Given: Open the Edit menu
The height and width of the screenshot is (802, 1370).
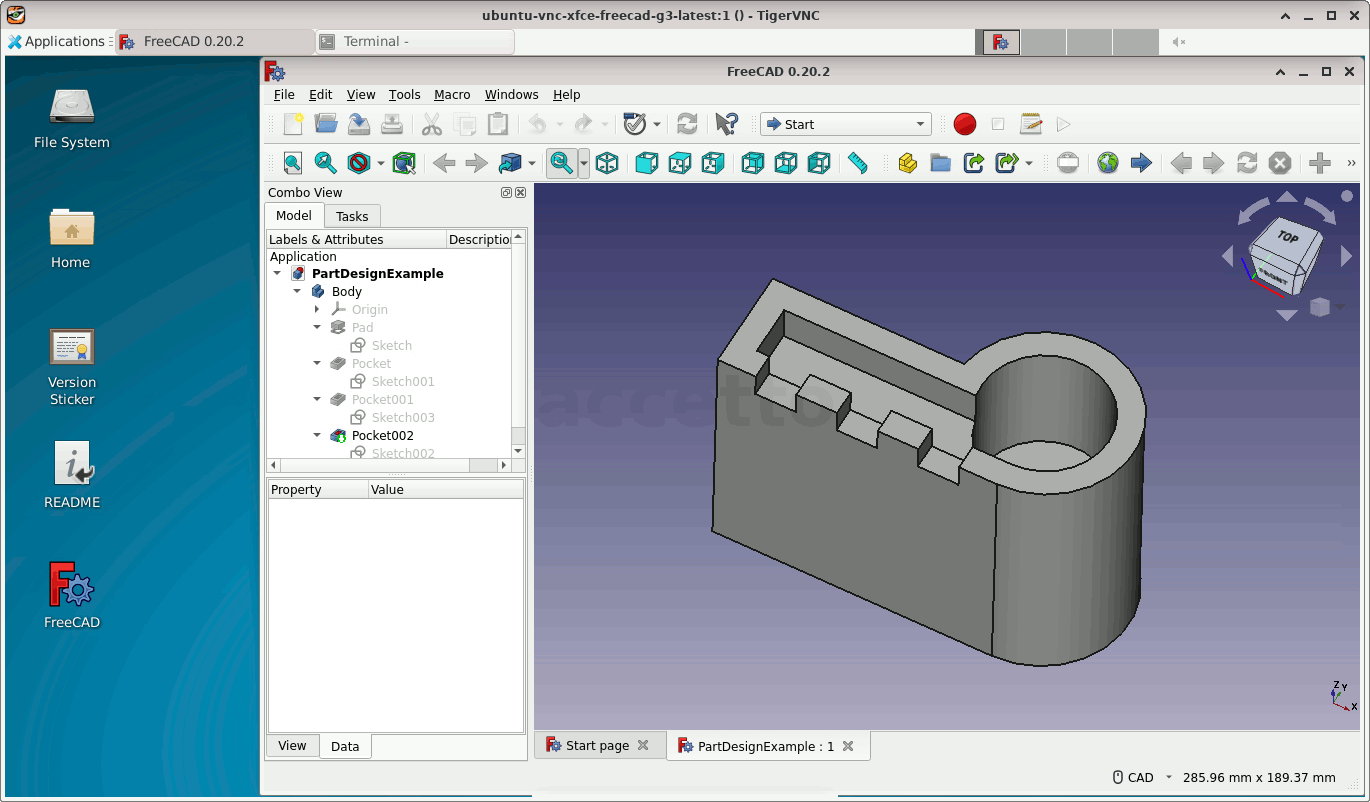Looking at the screenshot, I should [321, 94].
